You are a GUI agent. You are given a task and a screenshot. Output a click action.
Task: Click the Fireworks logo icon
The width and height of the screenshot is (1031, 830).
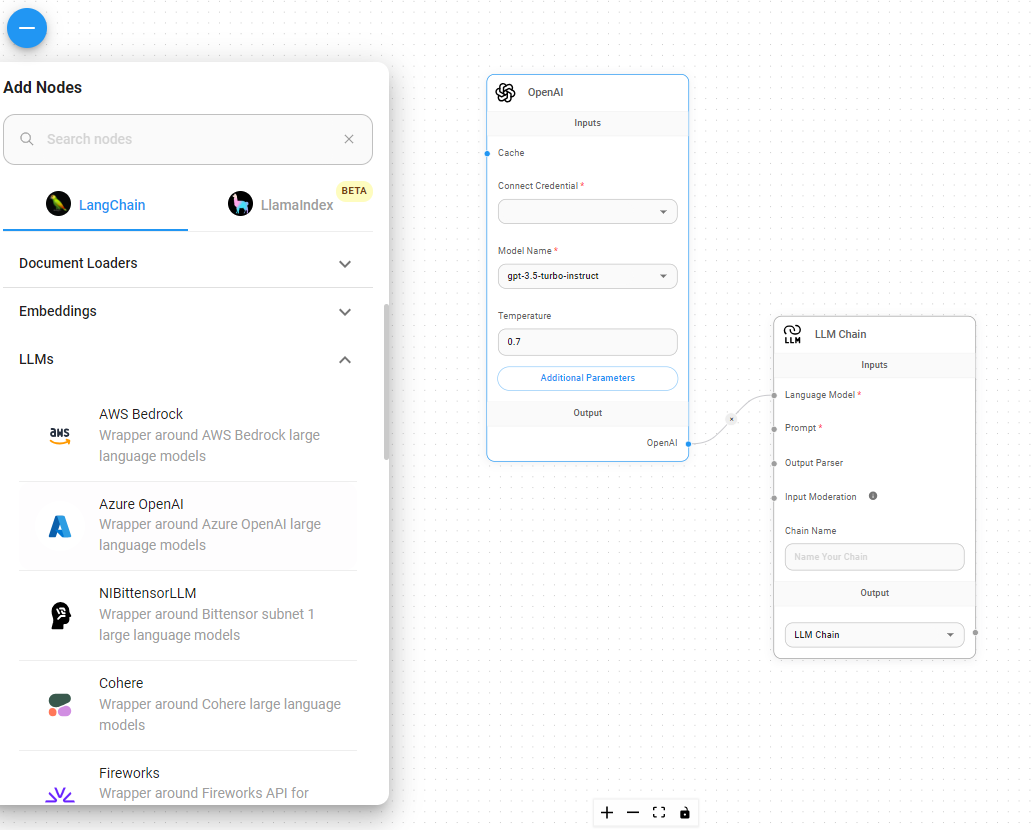click(60, 794)
